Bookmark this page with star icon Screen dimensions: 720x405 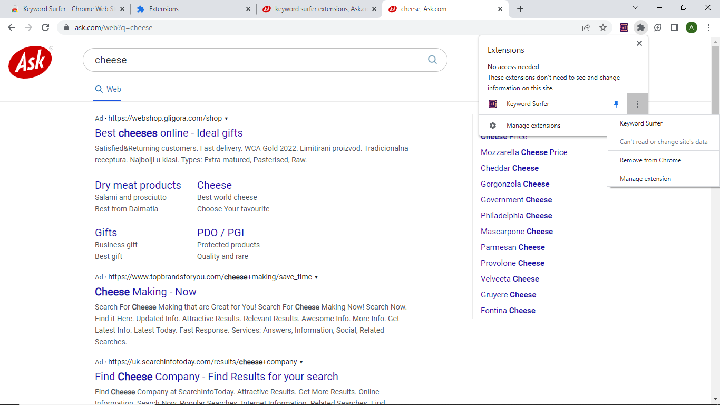[x=603, y=28]
